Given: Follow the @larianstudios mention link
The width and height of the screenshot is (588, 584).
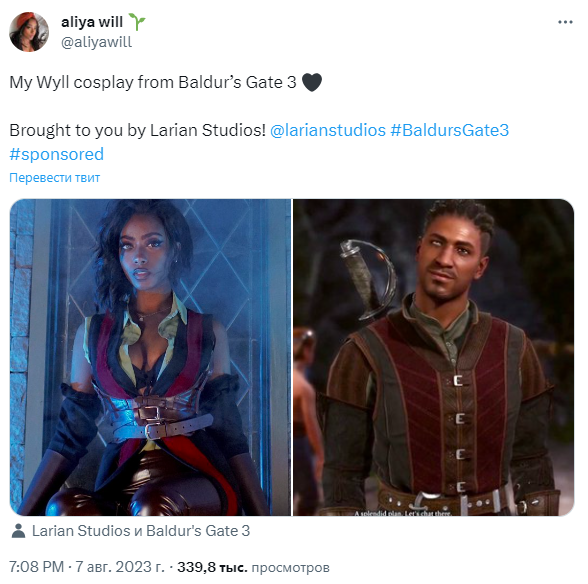Looking at the screenshot, I should click(328, 131).
